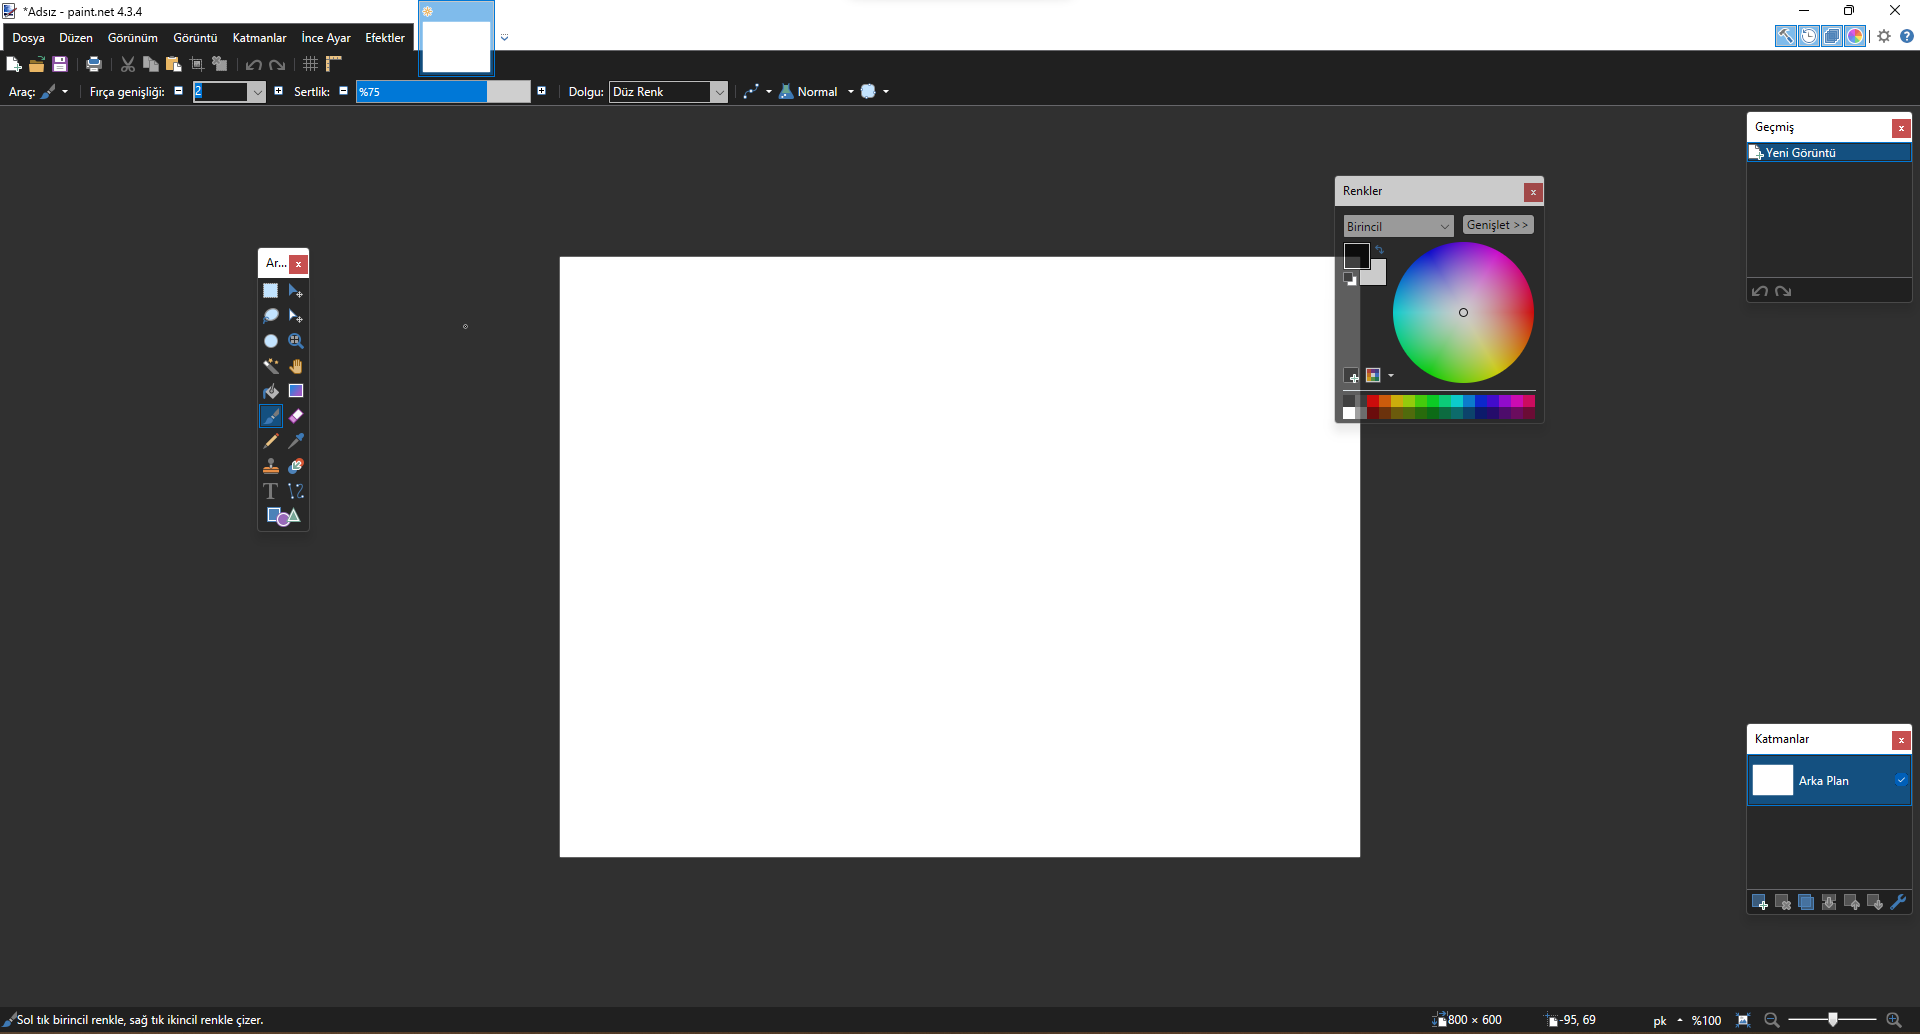Image resolution: width=1920 pixels, height=1034 pixels.
Task: Click the Print icon
Action: (94, 64)
